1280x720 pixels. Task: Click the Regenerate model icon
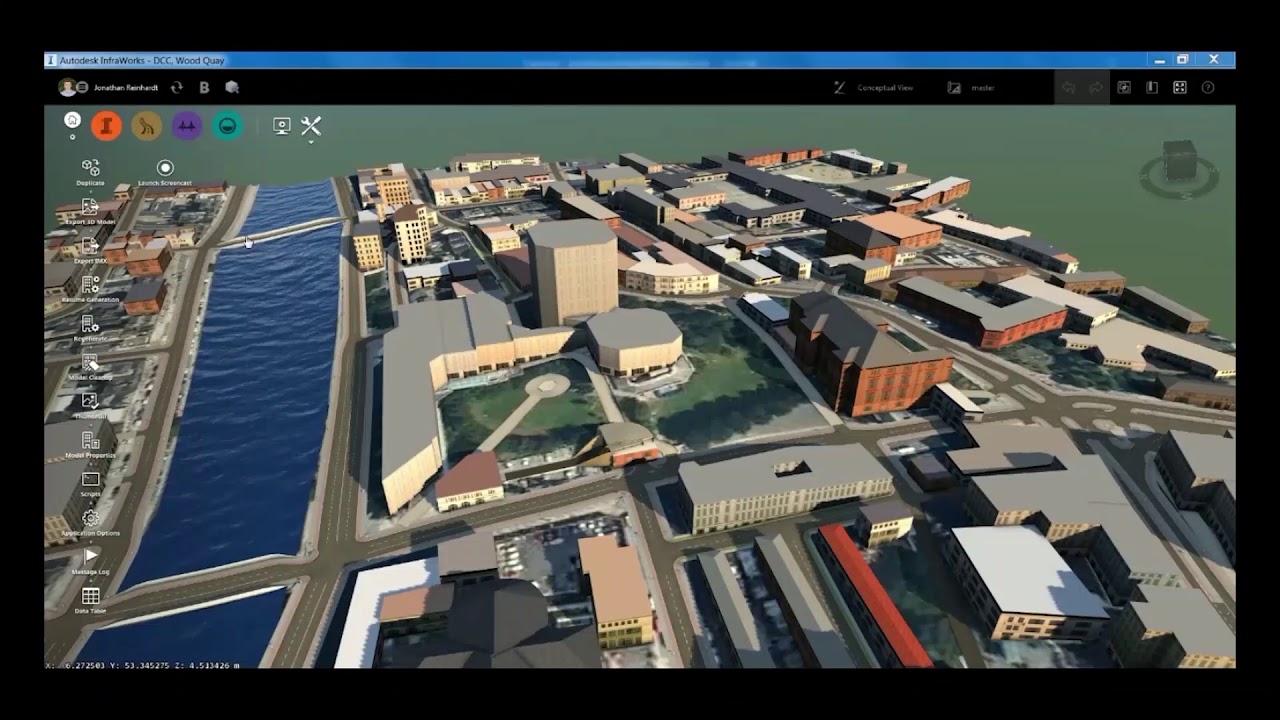(90, 326)
